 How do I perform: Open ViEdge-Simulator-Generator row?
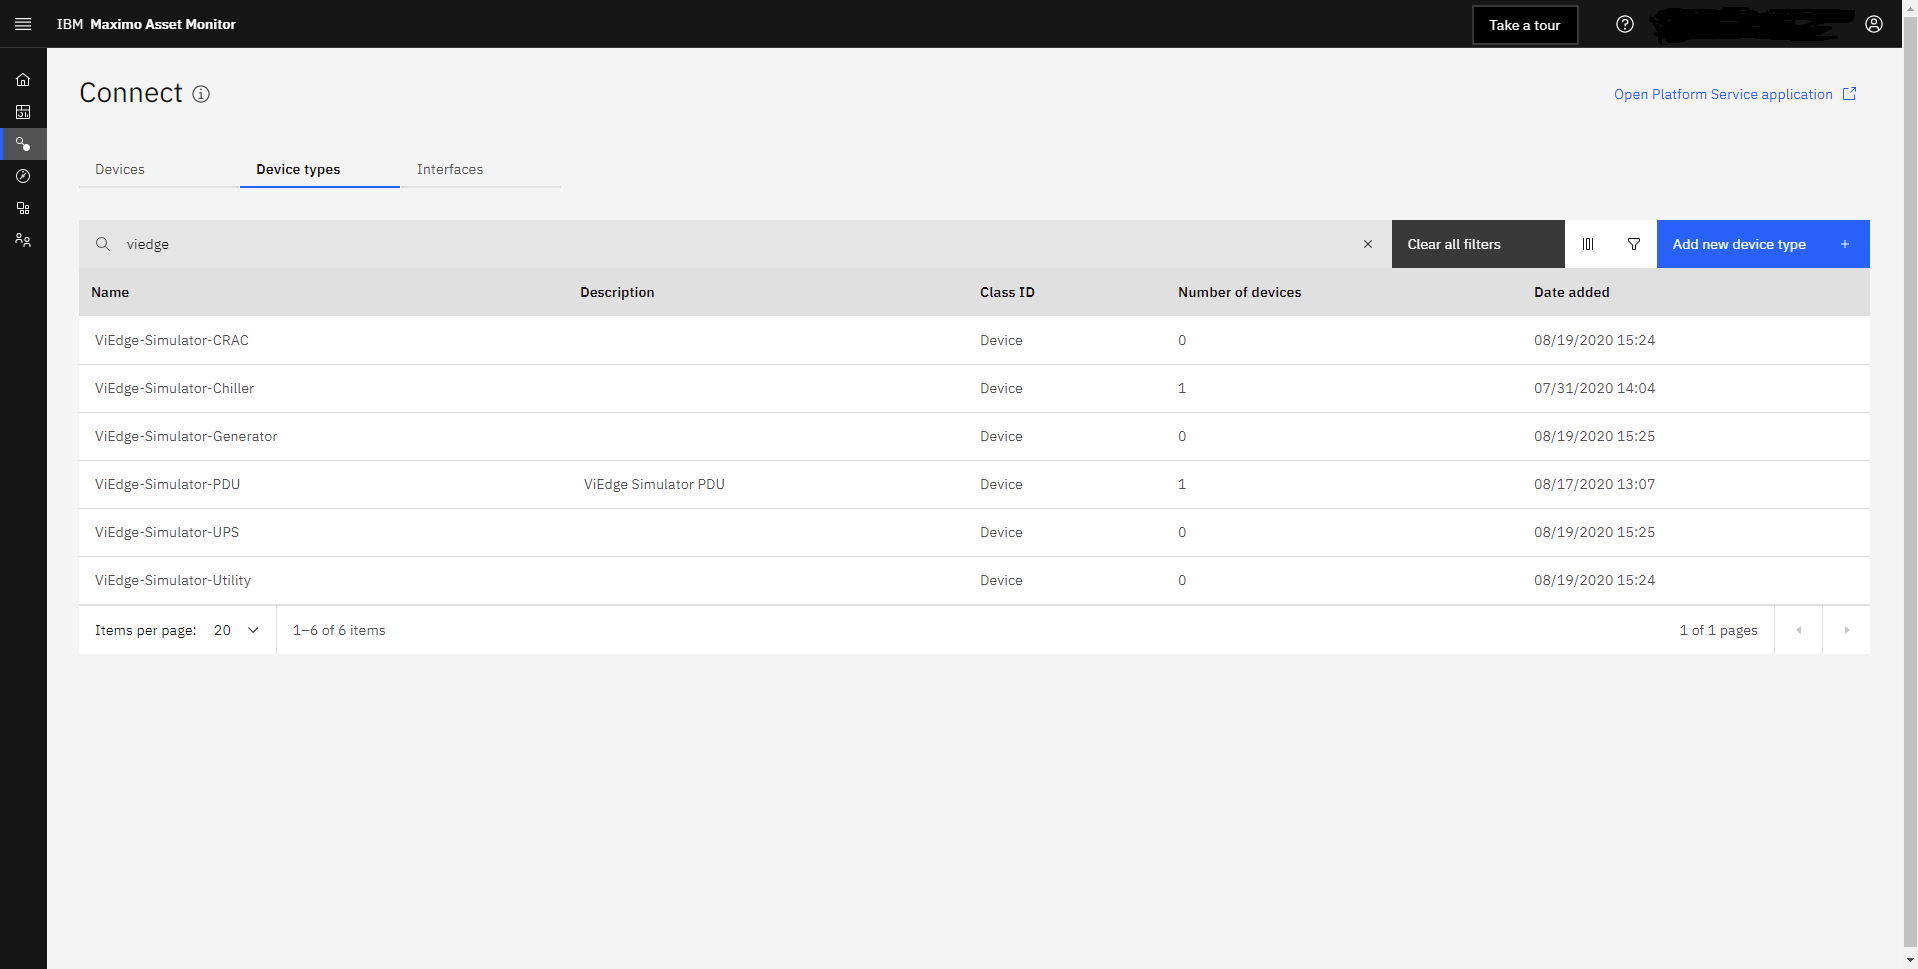[x=974, y=436]
